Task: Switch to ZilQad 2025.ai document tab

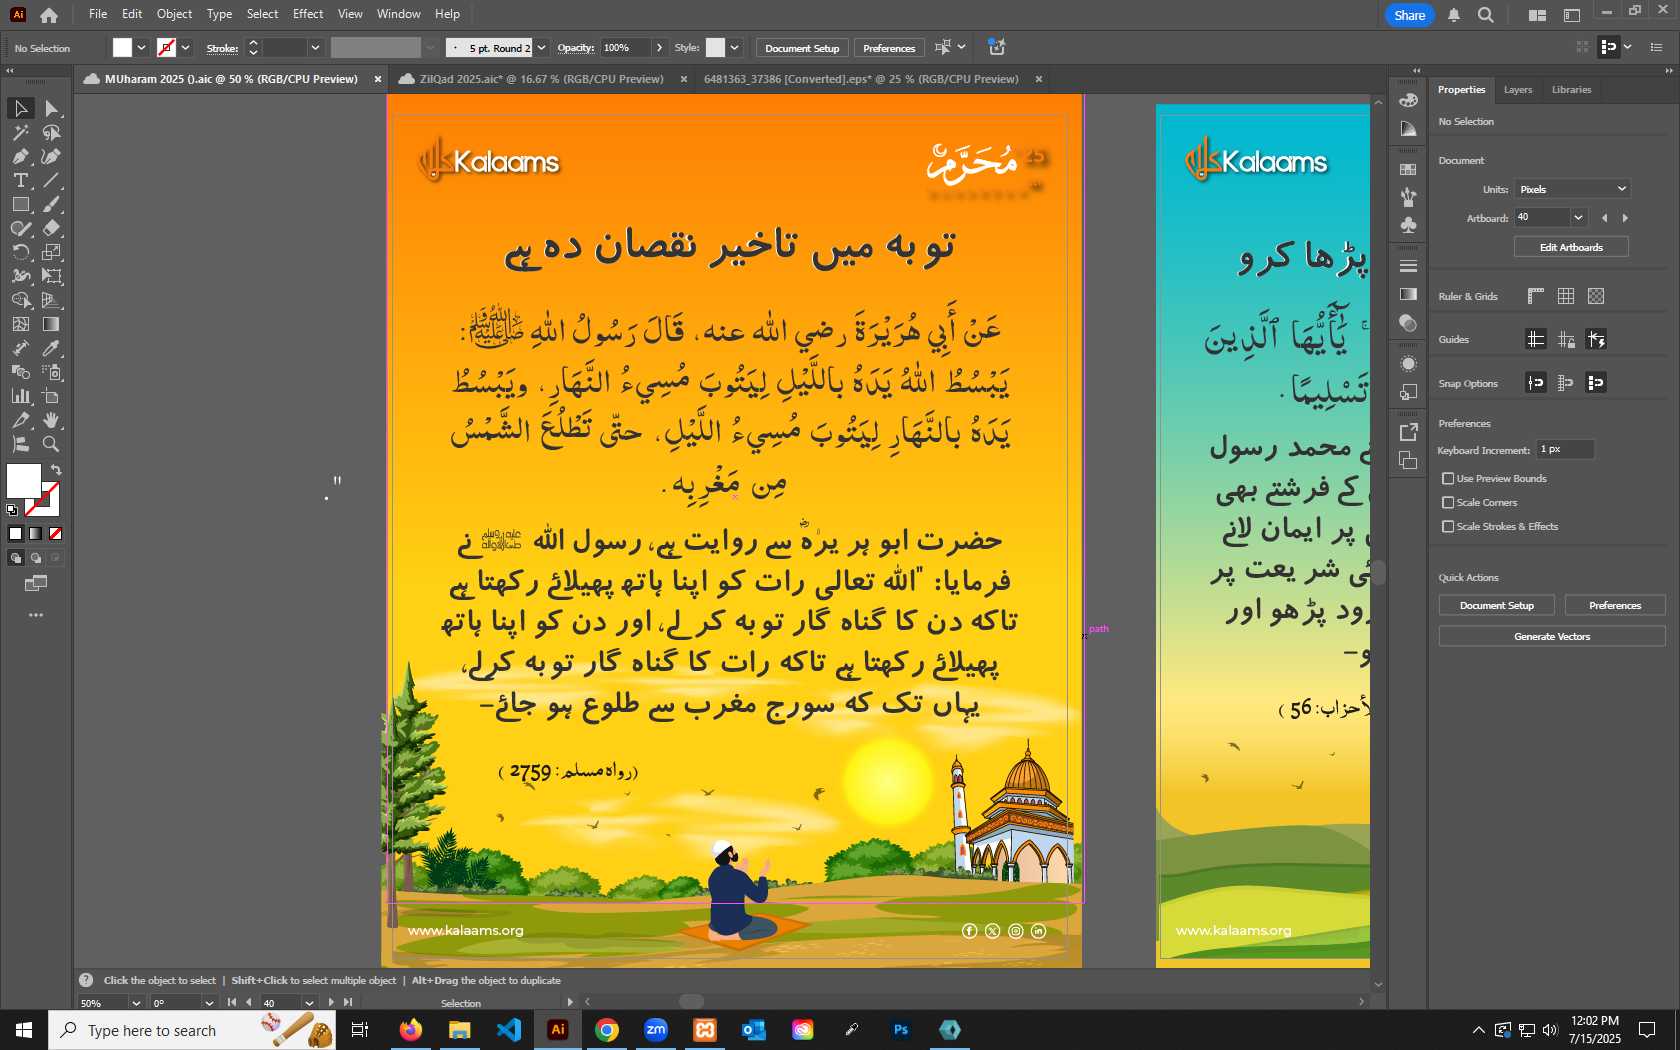Action: (541, 79)
